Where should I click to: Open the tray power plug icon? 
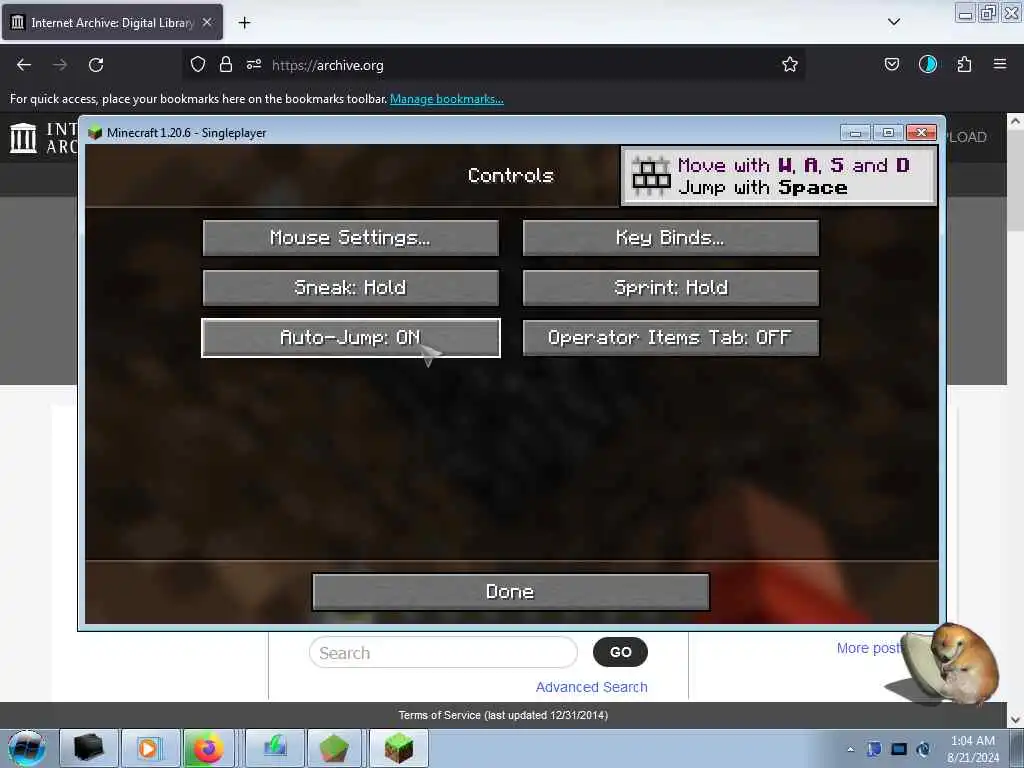[923, 749]
